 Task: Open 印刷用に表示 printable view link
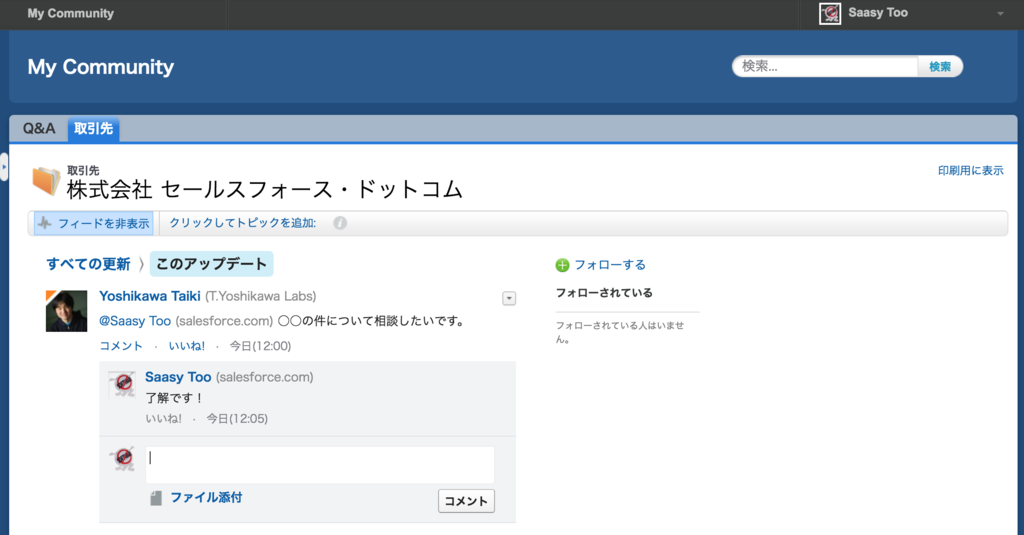[970, 170]
